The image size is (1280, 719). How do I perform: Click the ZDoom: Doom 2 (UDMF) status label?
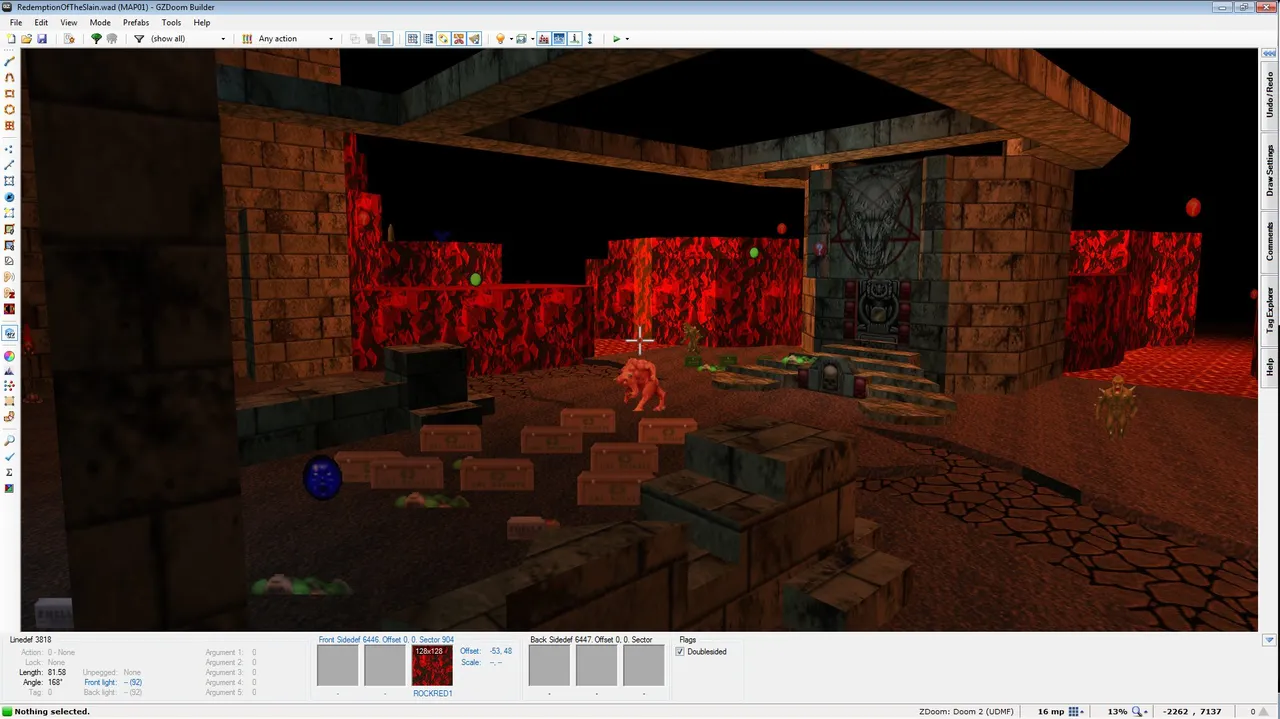click(966, 712)
